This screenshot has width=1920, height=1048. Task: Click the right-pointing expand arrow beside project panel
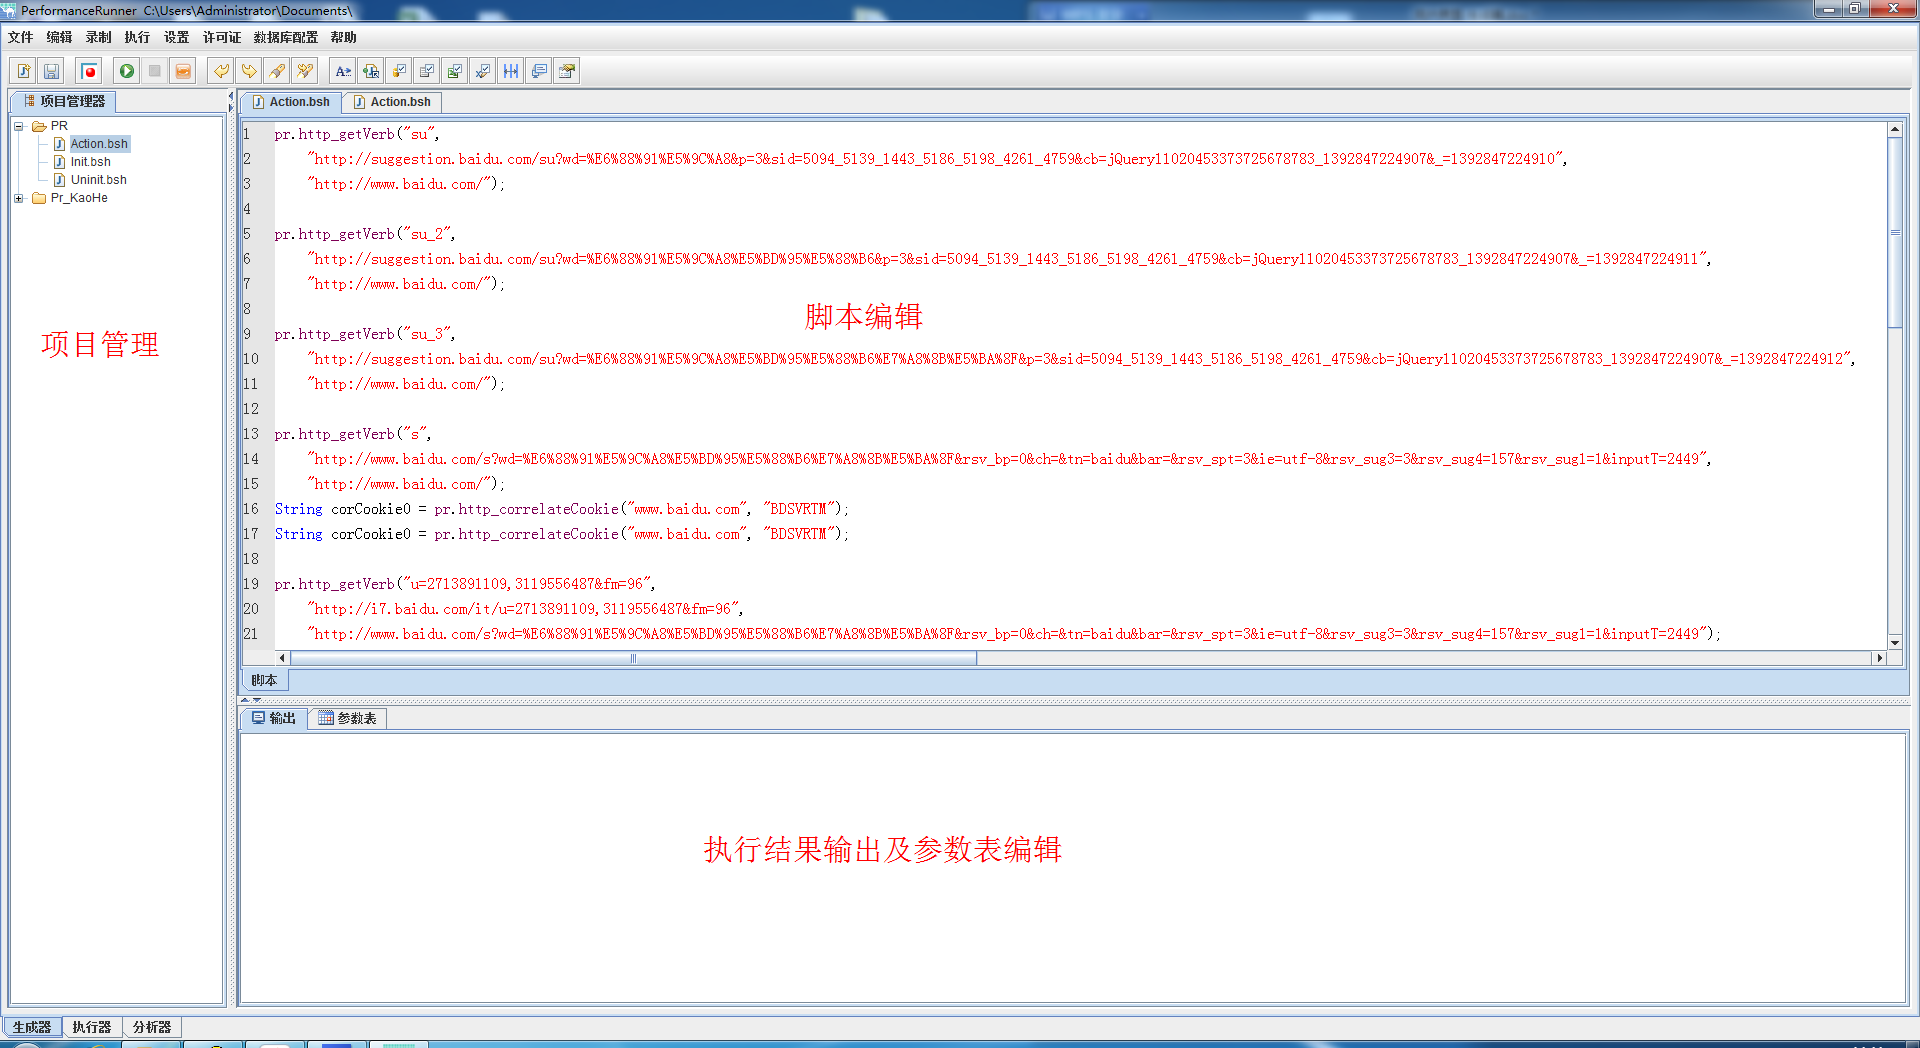(231, 108)
